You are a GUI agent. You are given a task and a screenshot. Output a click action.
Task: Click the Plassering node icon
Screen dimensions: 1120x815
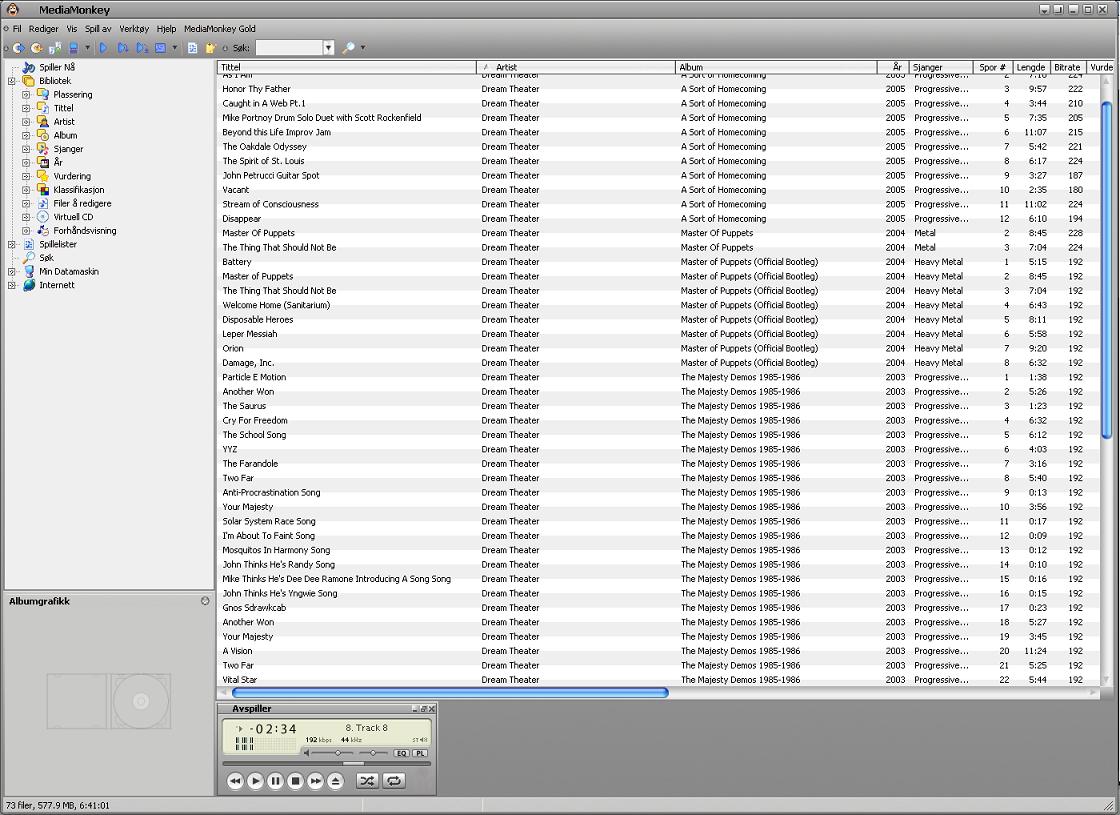(x=43, y=94)
